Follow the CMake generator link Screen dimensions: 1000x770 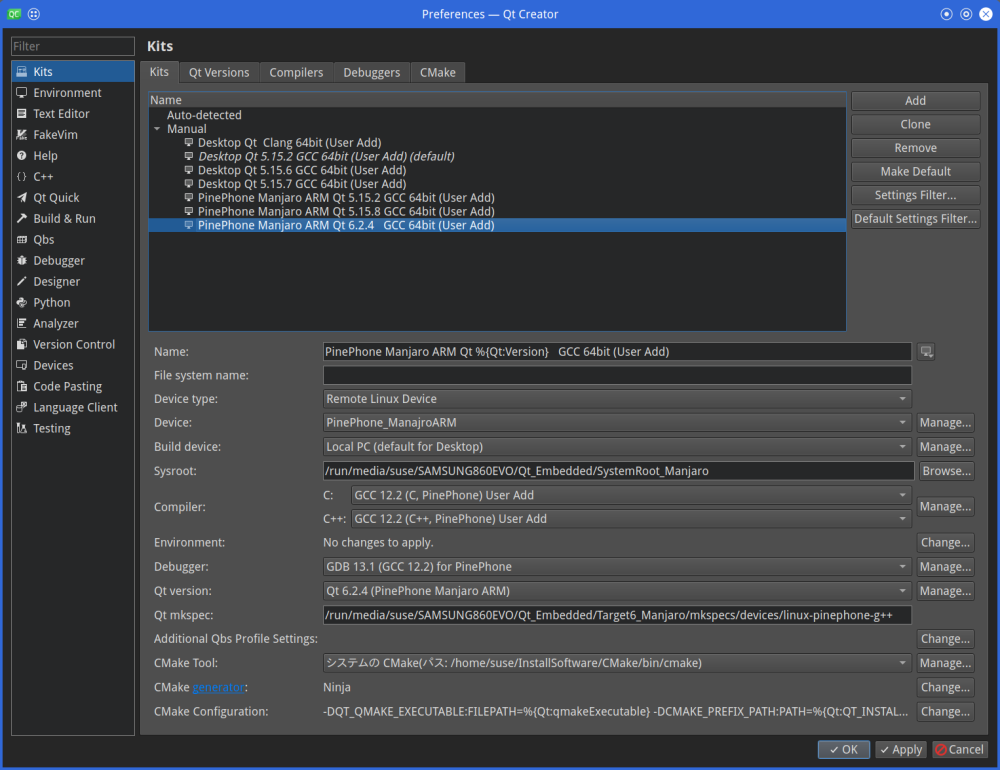(218, 687)
